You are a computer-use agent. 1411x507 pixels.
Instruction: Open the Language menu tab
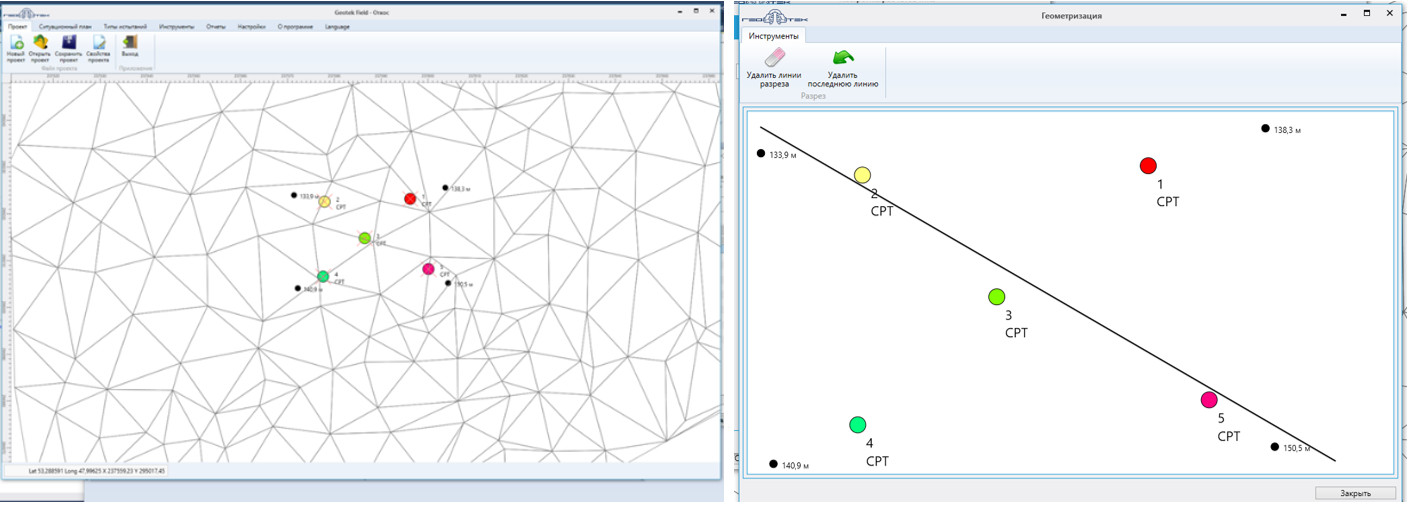click(337, 26)
